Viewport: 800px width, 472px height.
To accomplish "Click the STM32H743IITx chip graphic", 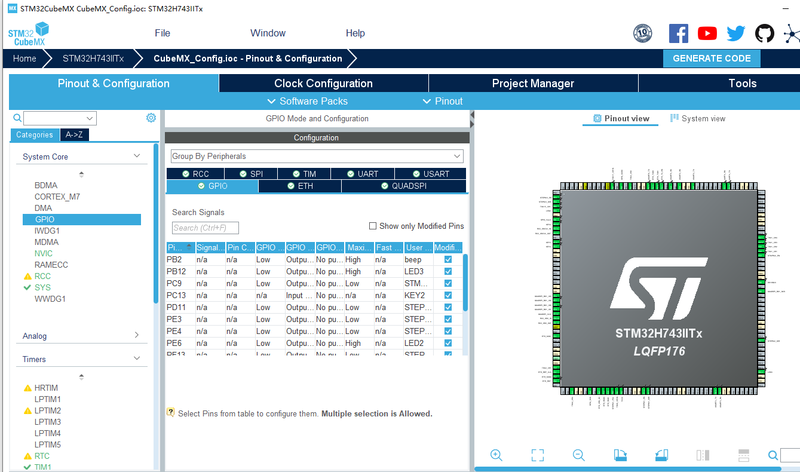I will [659, 288].
